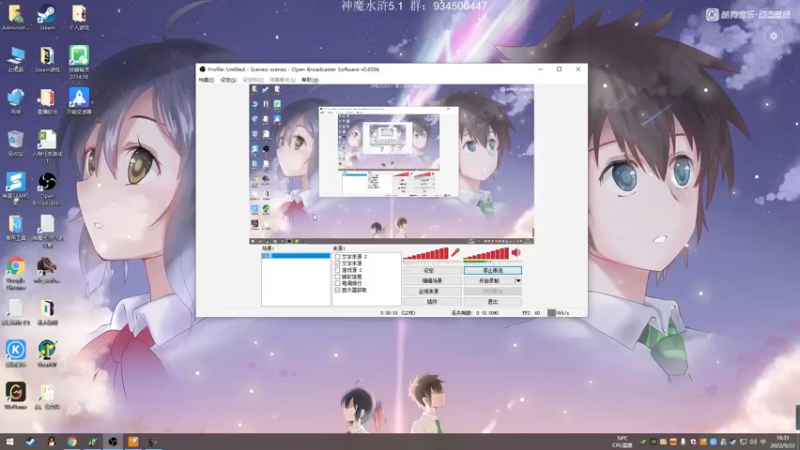
Task: Select the highlighted scene in scenes list
Action: 295,256
